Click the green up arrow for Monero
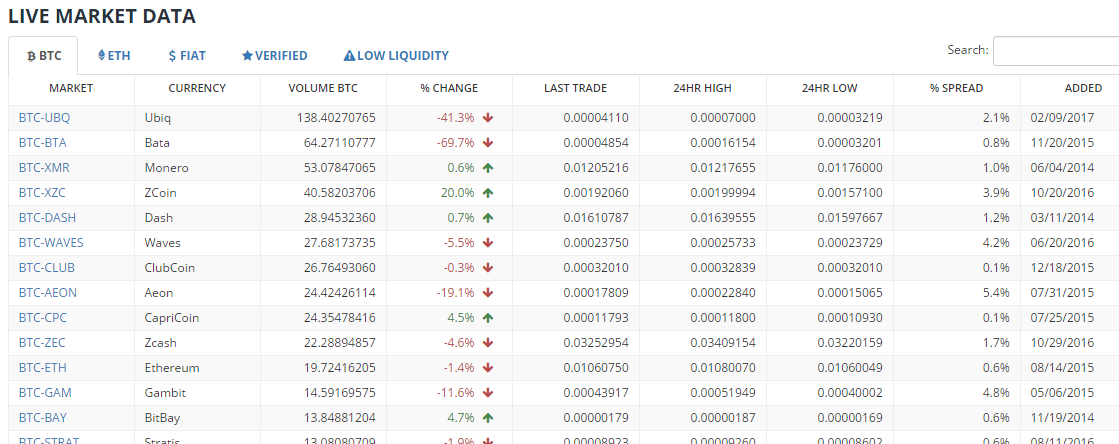The width and height of the screenshot is (1119, 444). tap(488, 168)
